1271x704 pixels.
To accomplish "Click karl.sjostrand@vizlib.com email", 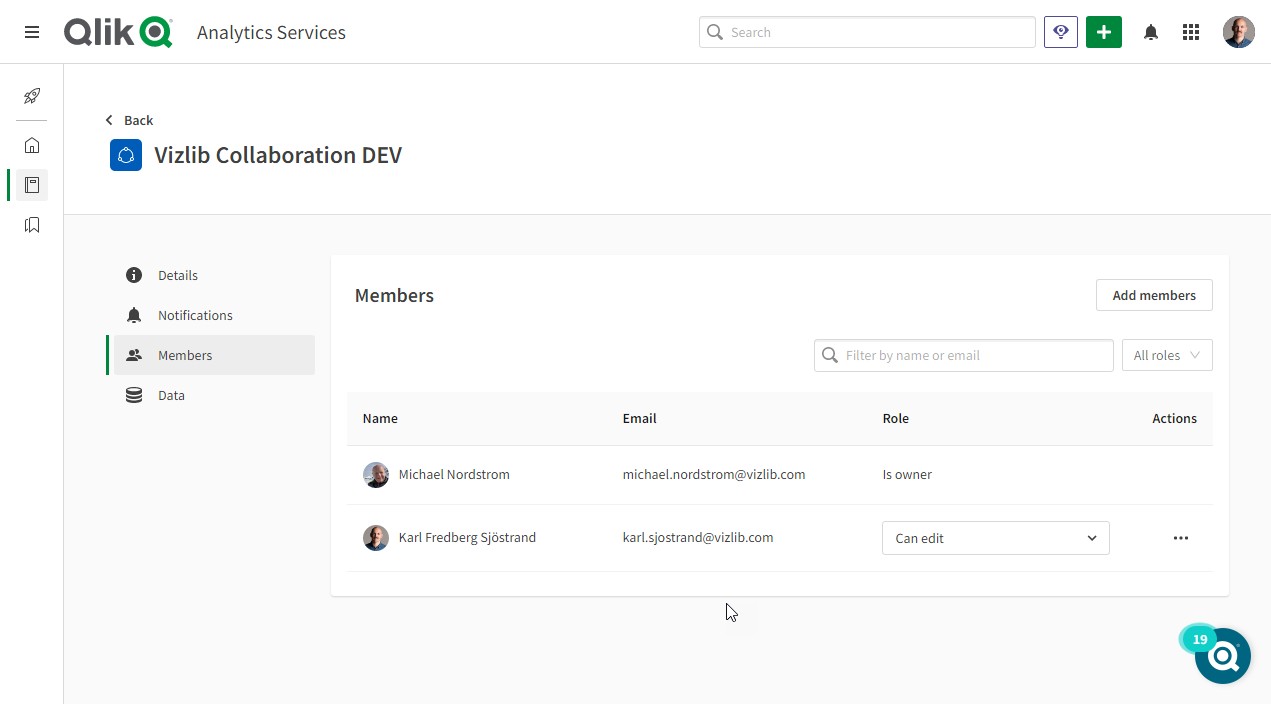I will coord(698,537).
